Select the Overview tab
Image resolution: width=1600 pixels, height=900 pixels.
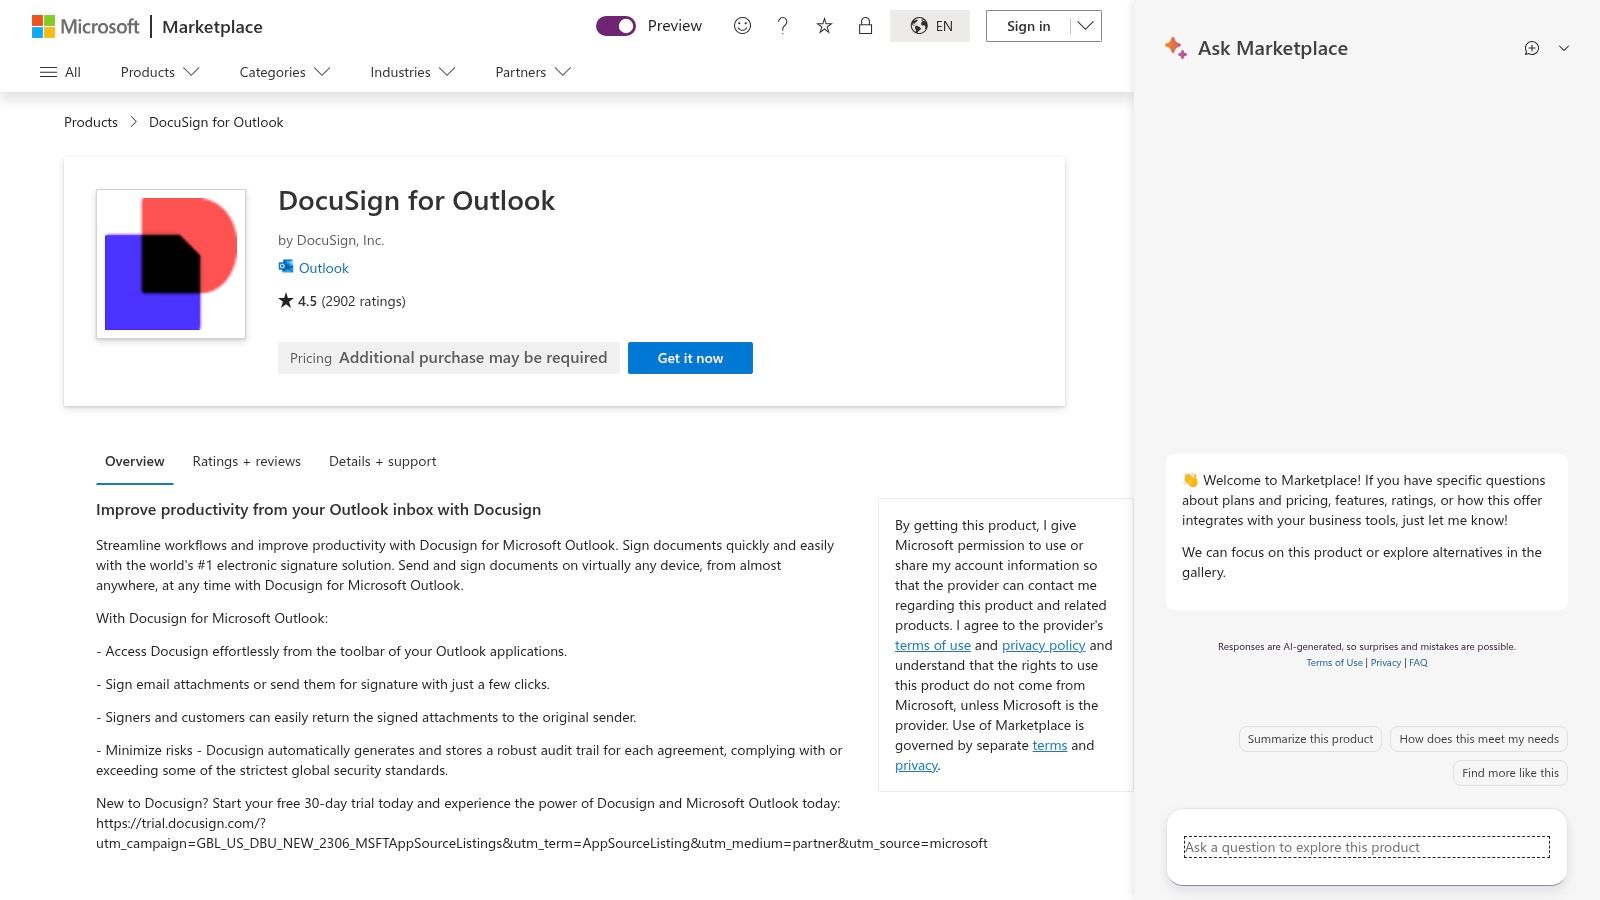[x=135, y=461]
